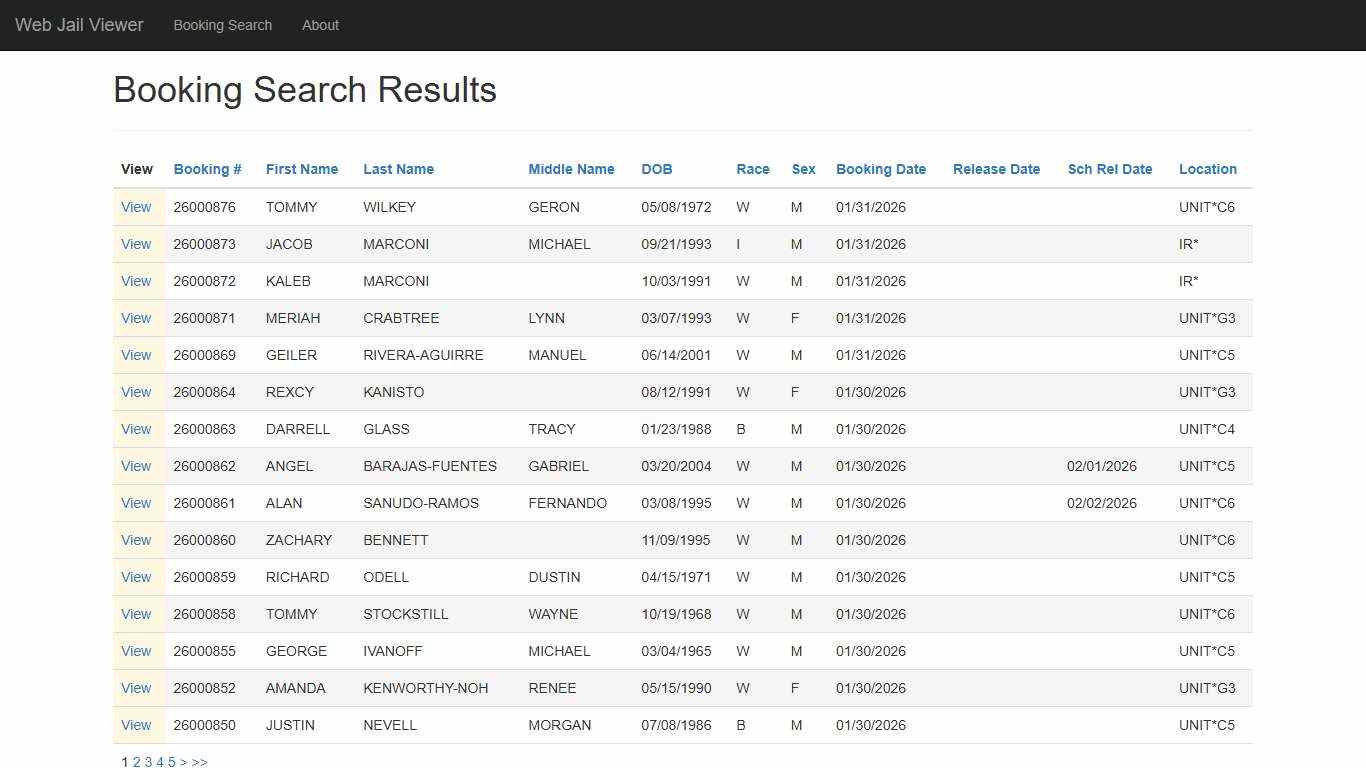This screenshot has width=1366, height=768.
Task: View booking 26000876 for TOMMY WILKEY
Action: (136, 207)
